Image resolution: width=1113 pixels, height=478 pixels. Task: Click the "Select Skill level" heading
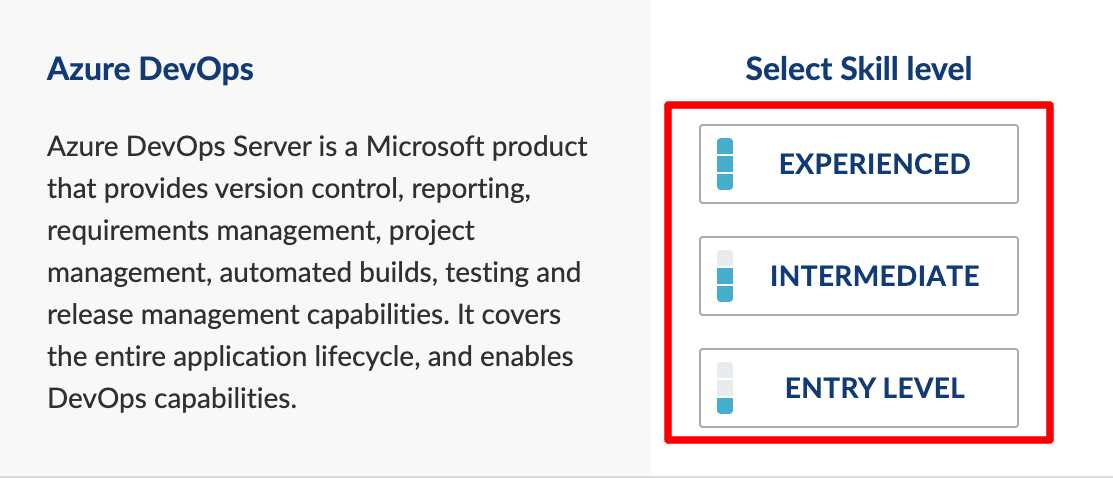pyautogui.click(x=858, y=70)
